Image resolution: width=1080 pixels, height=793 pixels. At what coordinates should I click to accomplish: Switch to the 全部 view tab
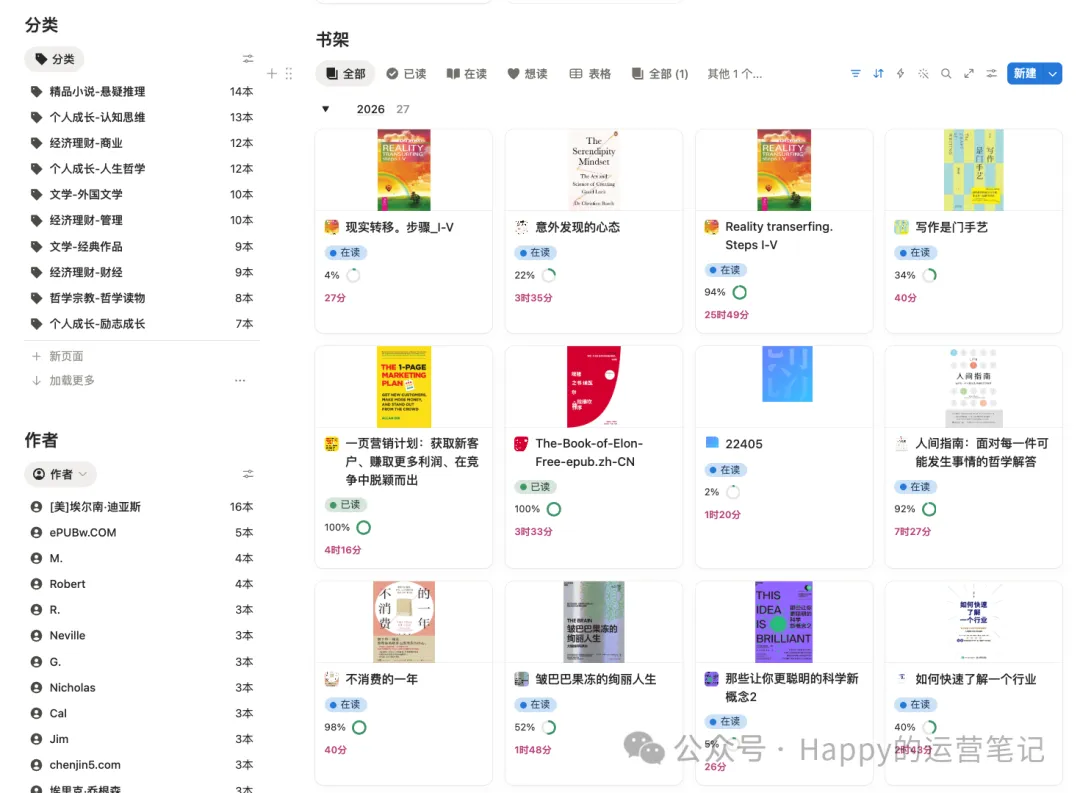[345, 73]
